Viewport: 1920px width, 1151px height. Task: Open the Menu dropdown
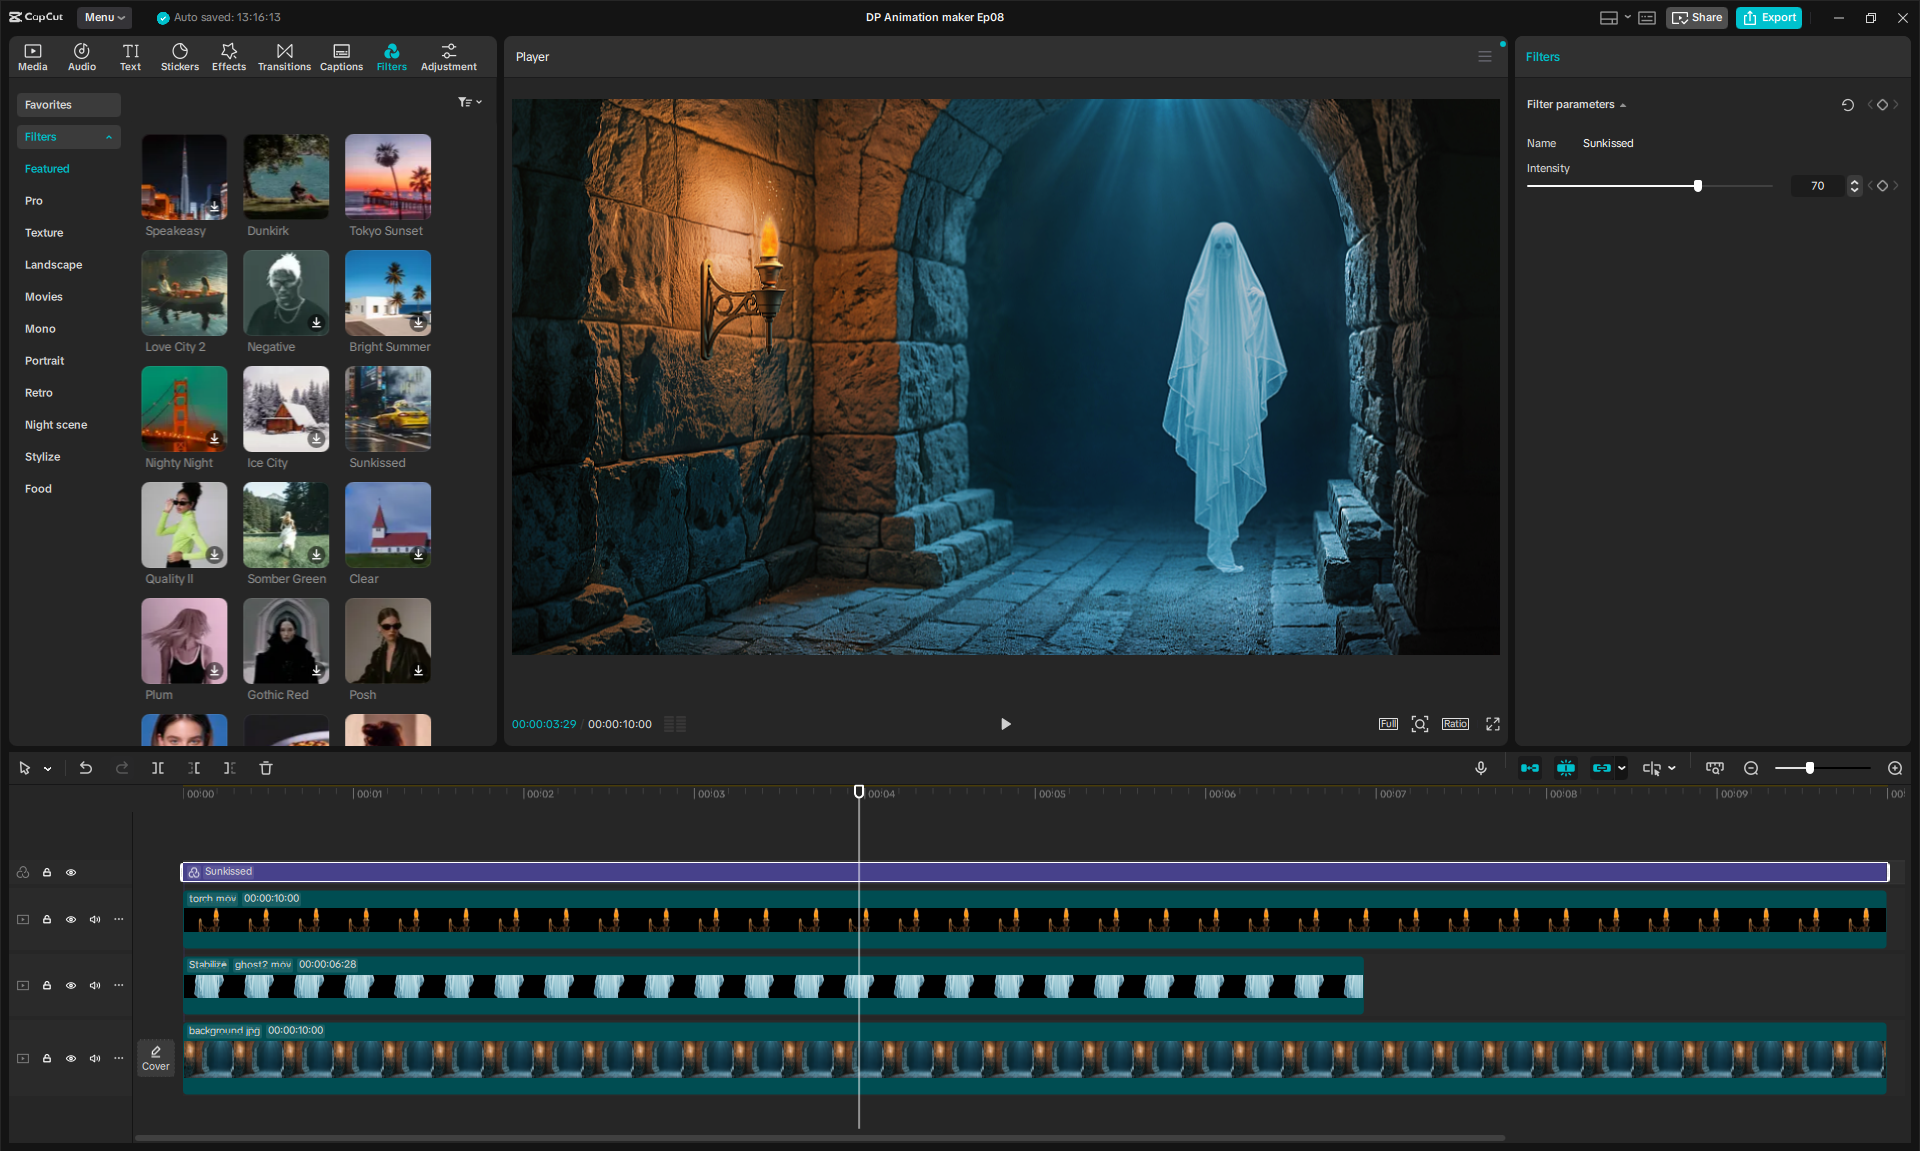coord(104,17)
